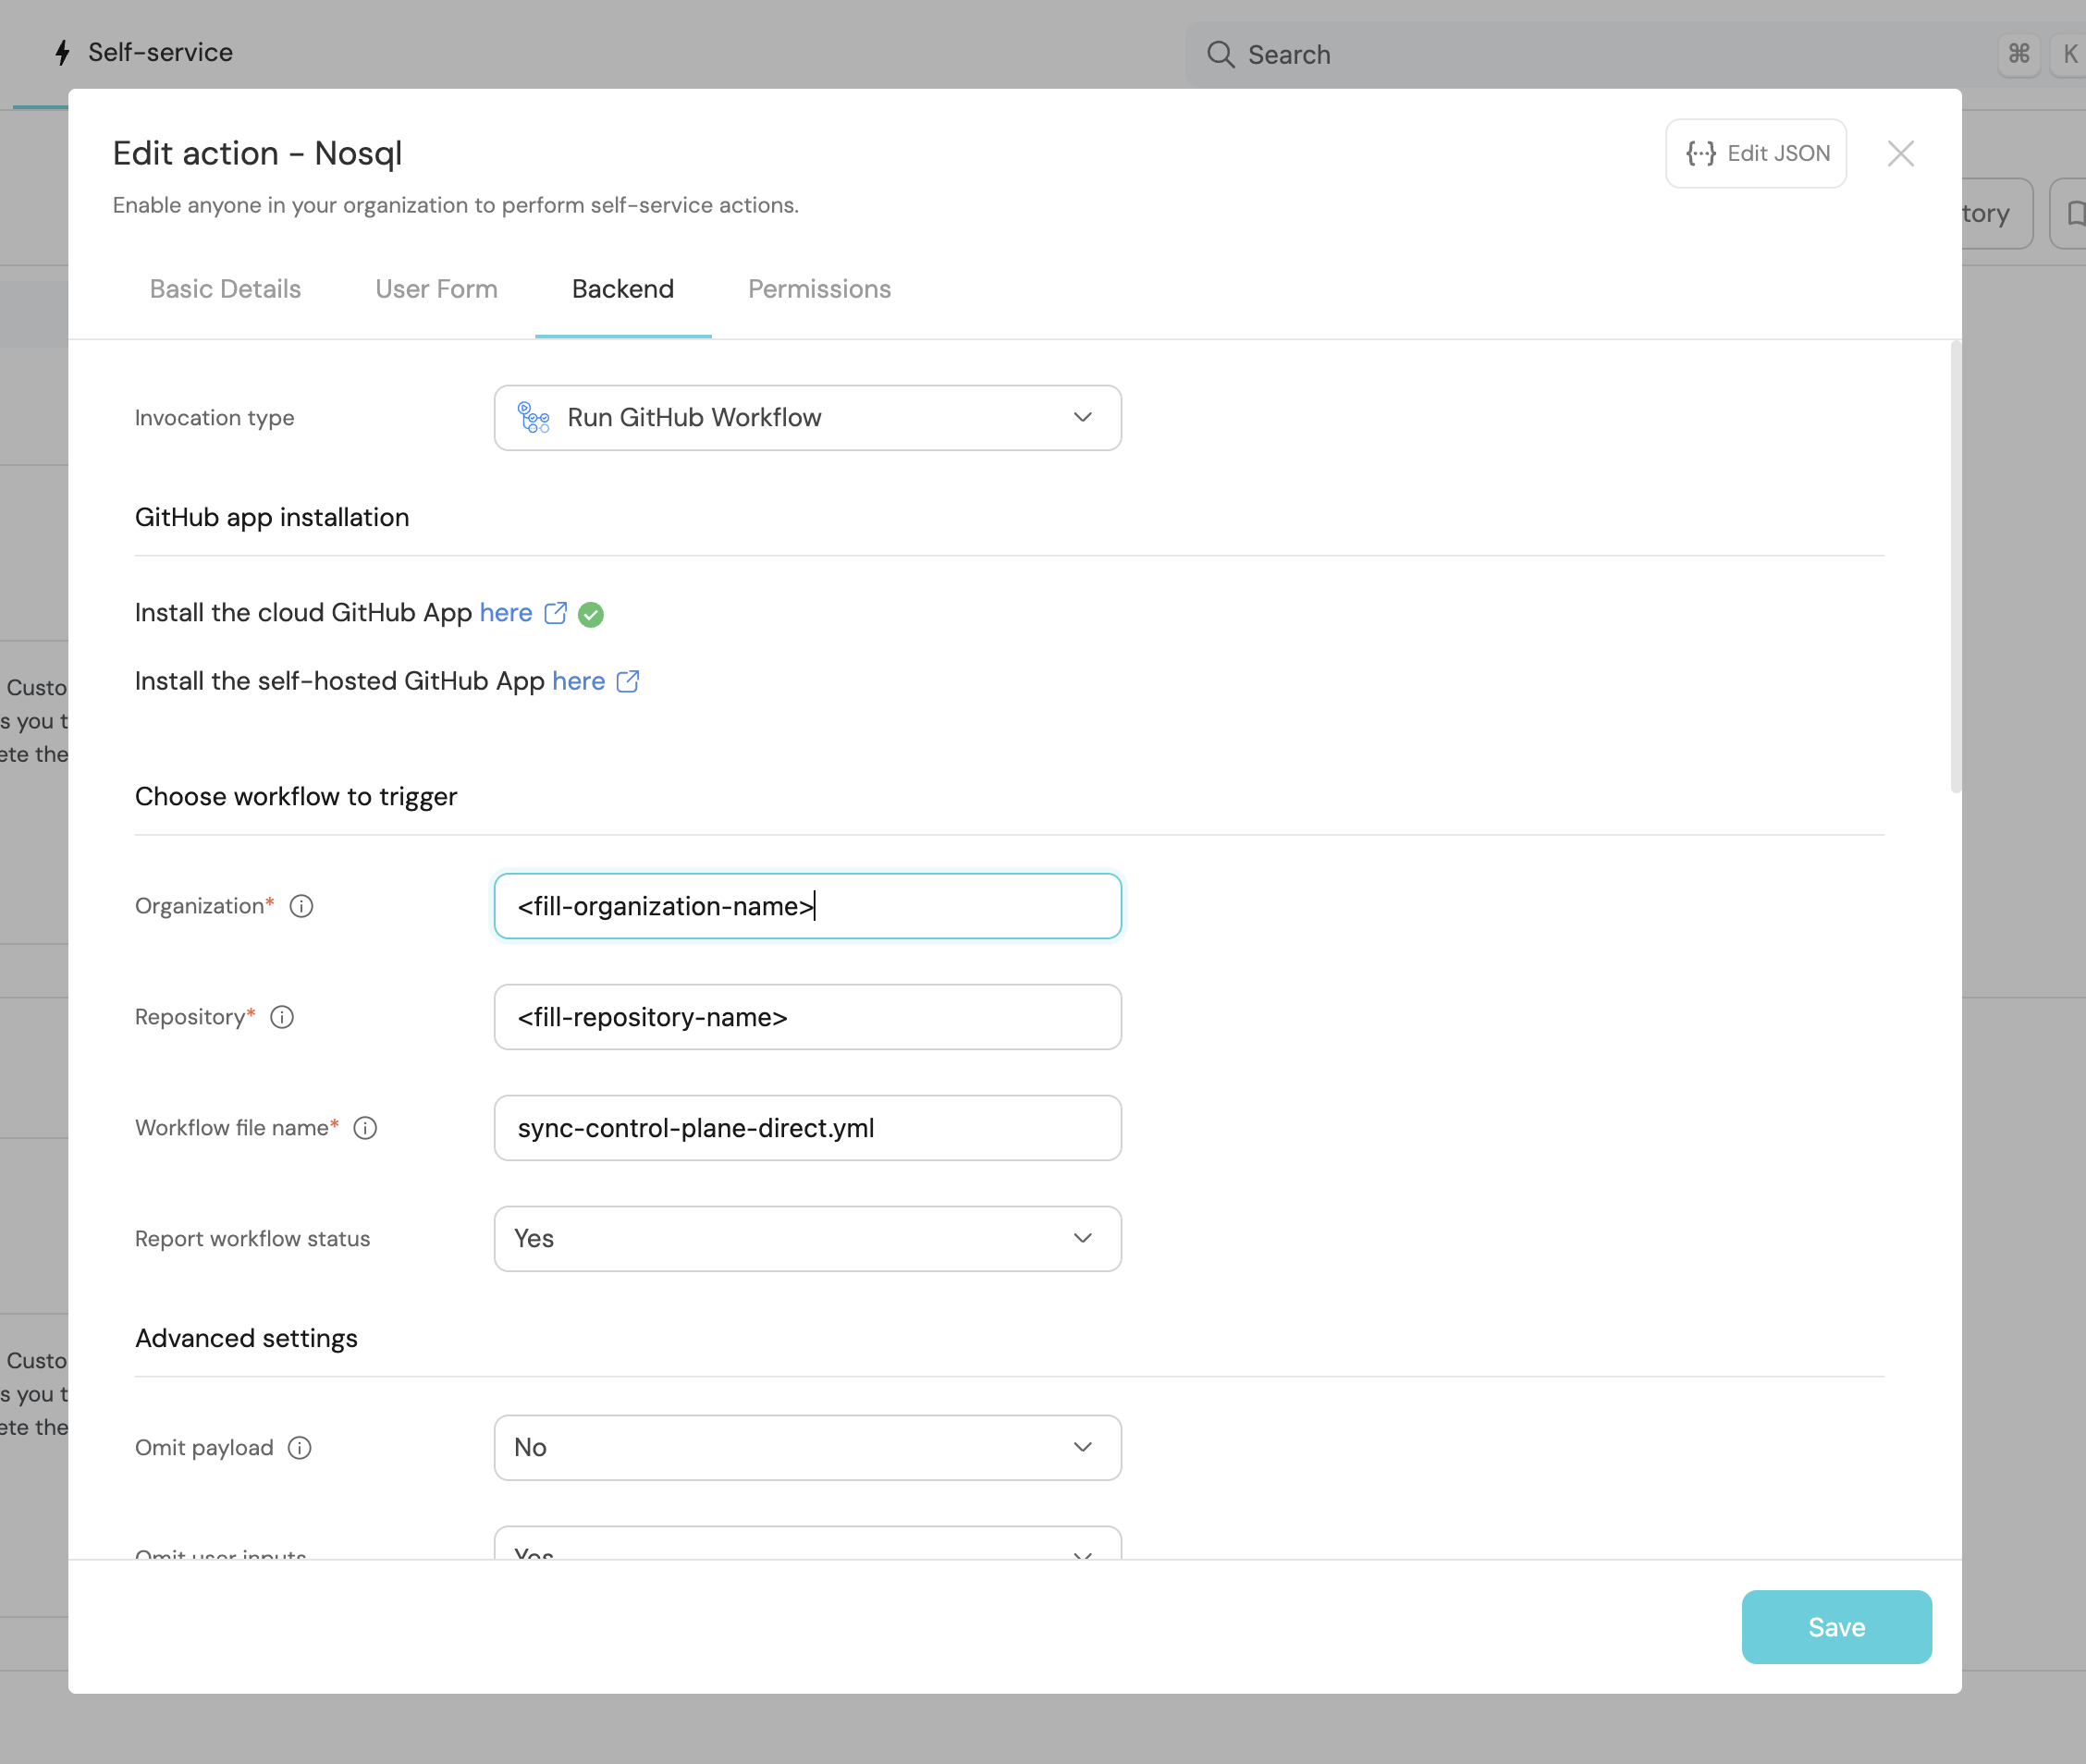Click the Repository name input field
Image resolution: width=2086 pixels, height=1764 pixels.
click(x=807, y=1017)
